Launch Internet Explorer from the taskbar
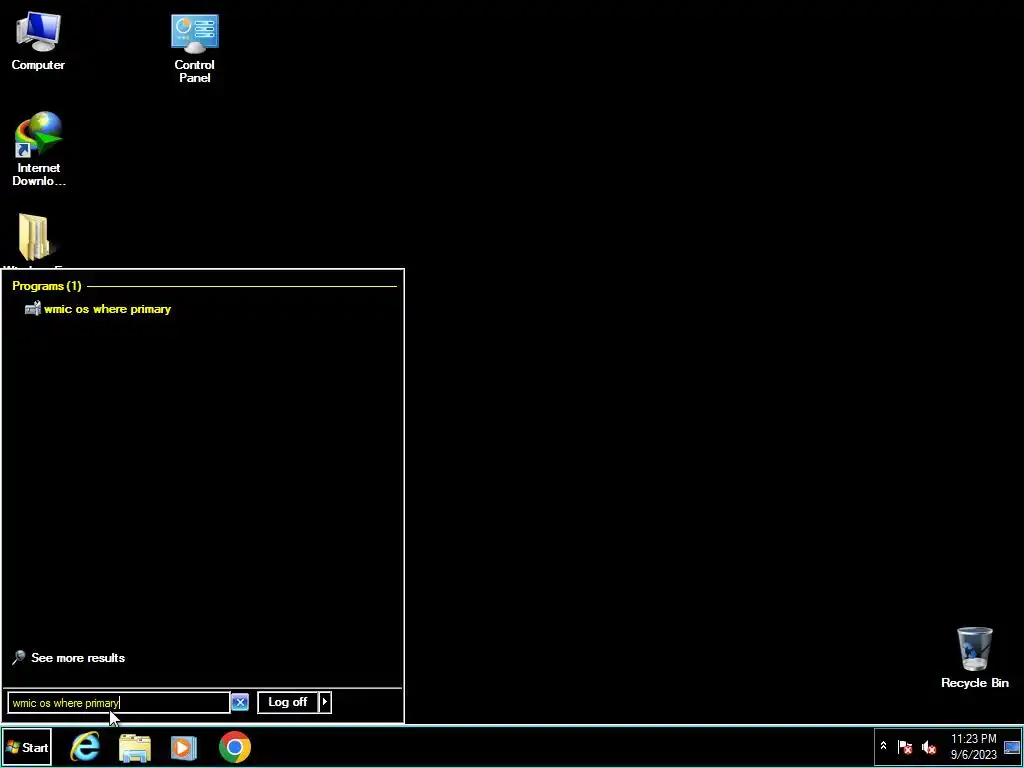The image size is (1024, 768). [85, 747]
